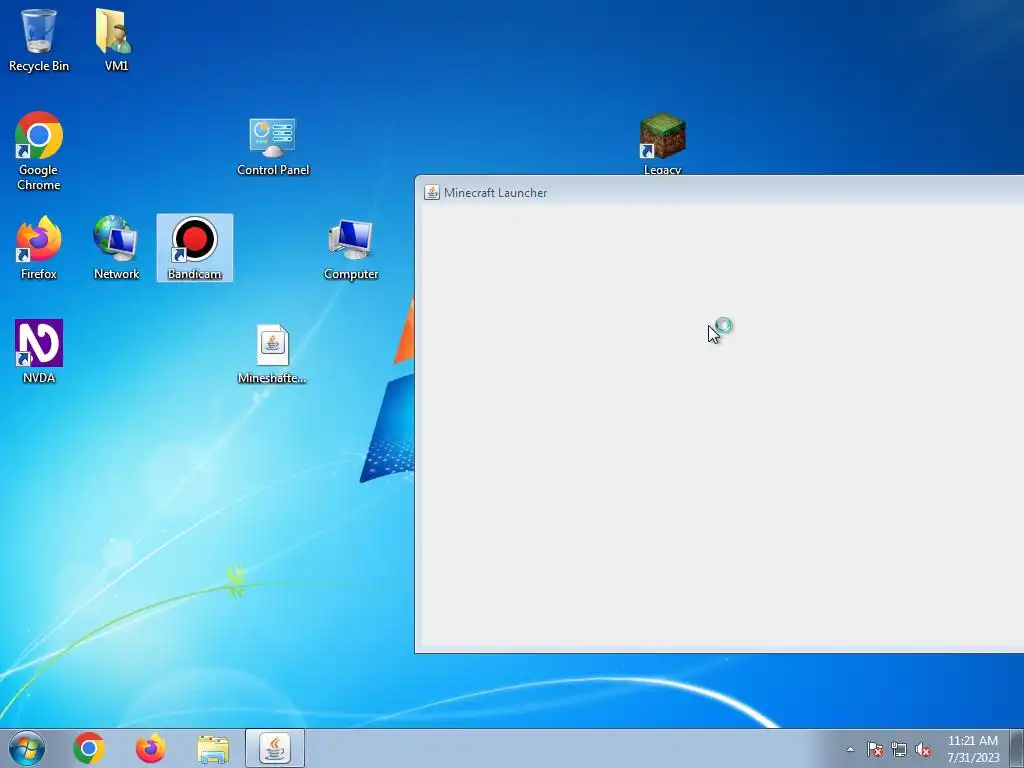This screenshot has width=1024, height=768.
Task: Open the Action Center flag icon
Action: tap(875, 749)
